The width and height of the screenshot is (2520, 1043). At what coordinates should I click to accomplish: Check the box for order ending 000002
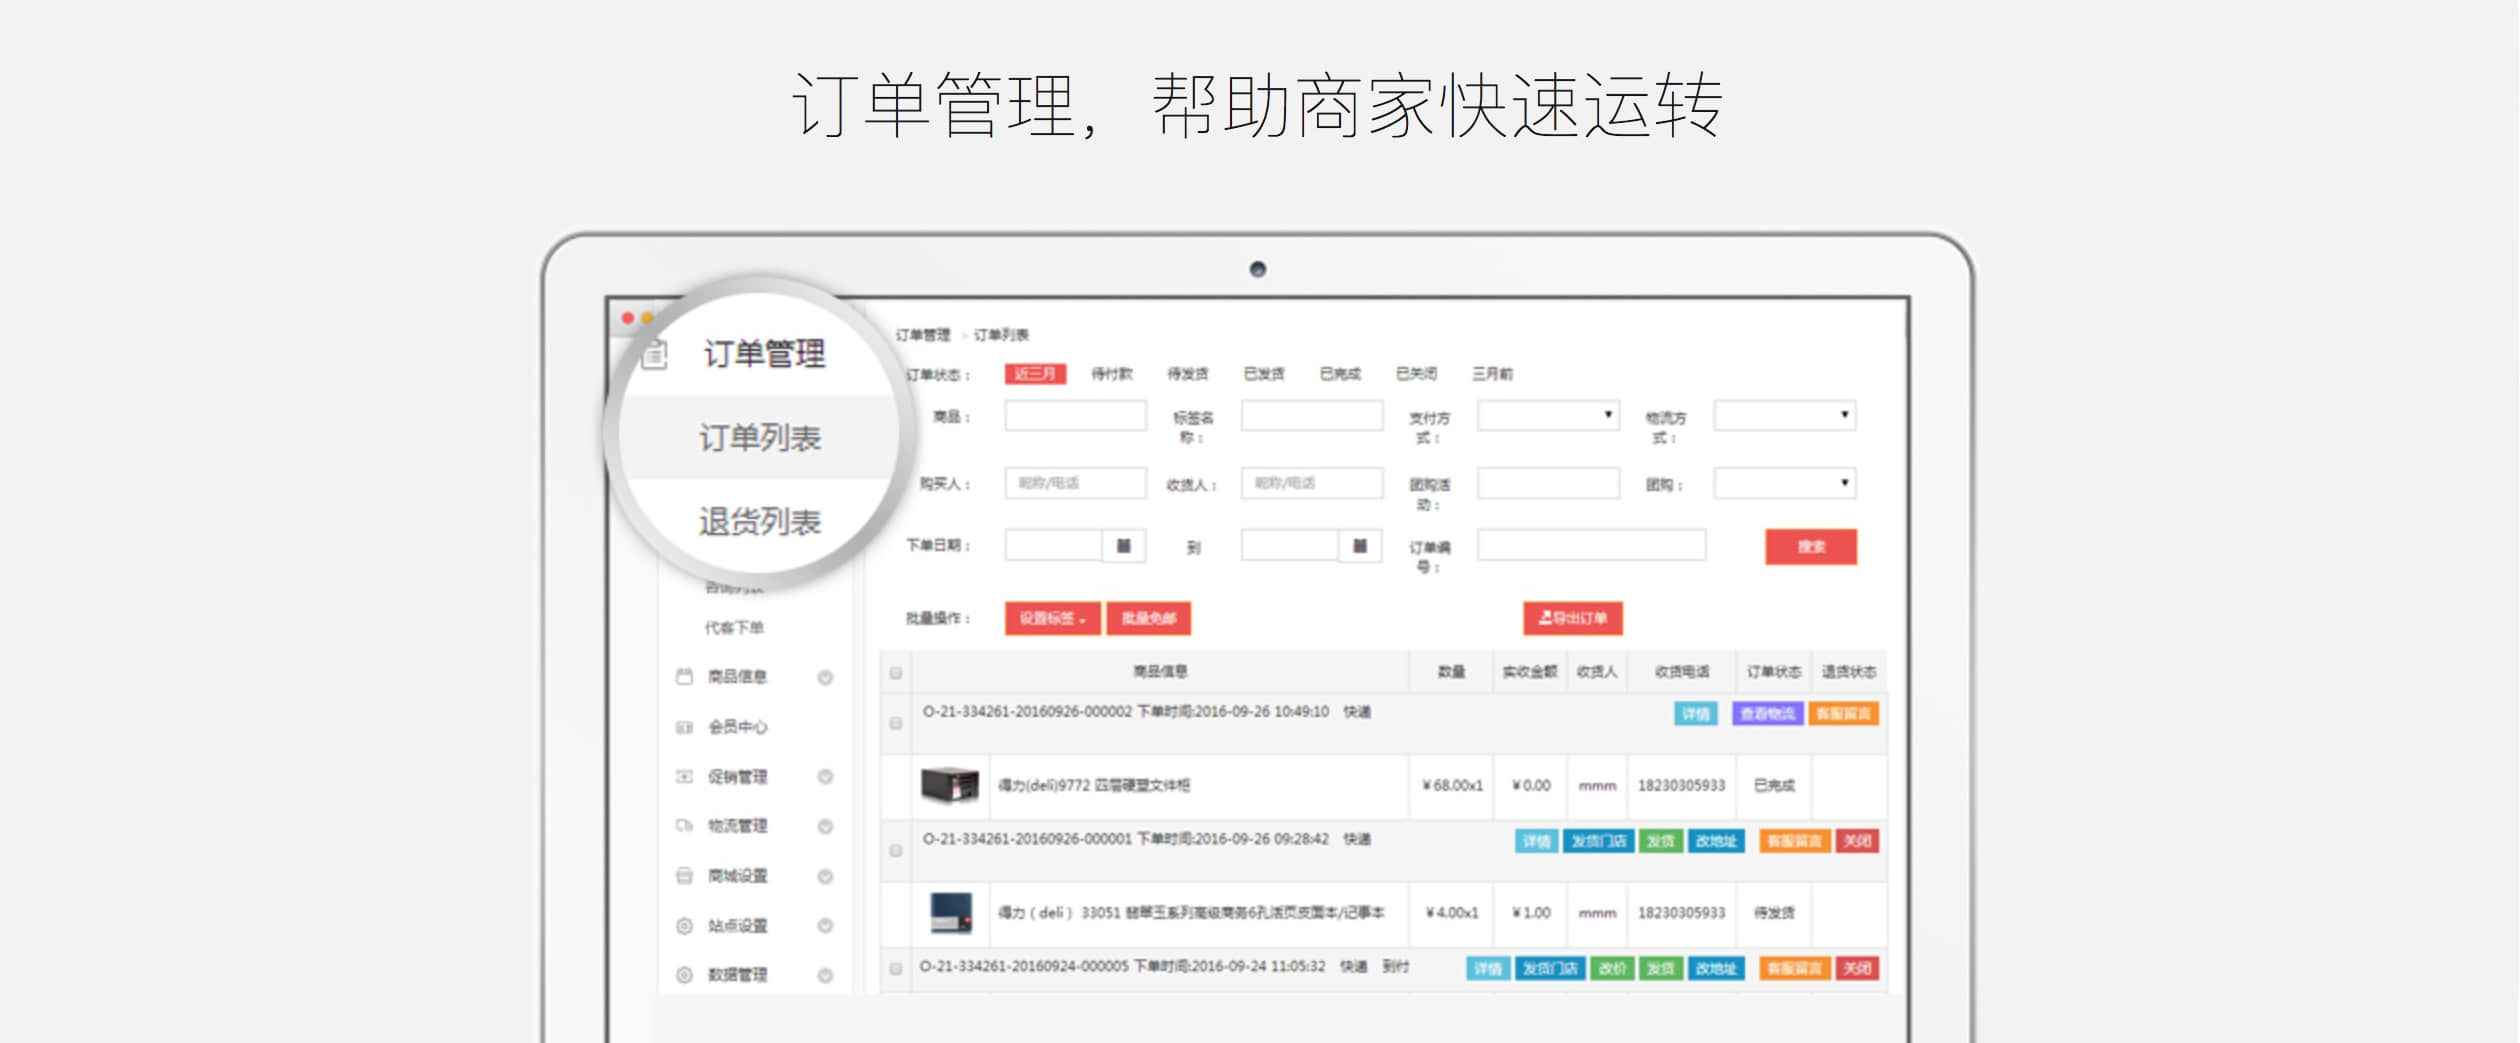[x=896, y=723]
